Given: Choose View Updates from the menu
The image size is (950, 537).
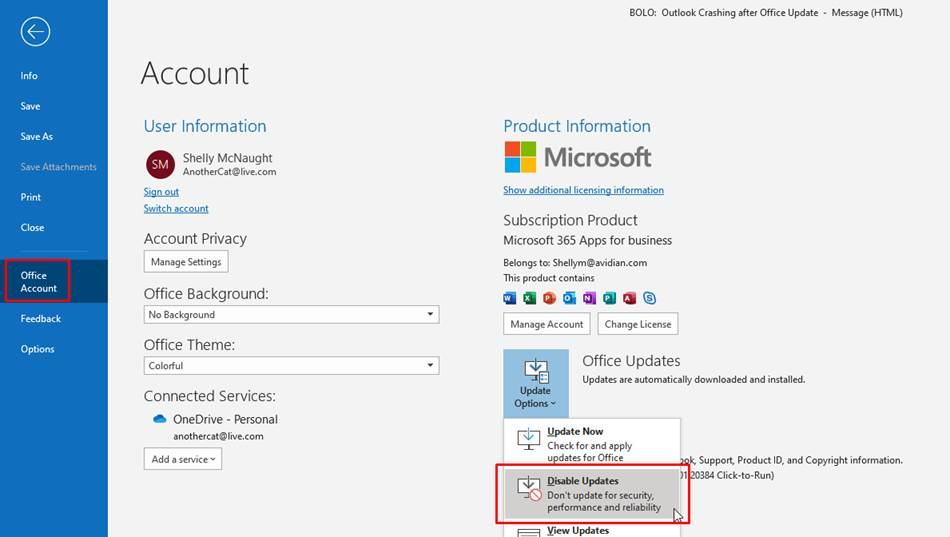Looking at the screenshot, I should click(591, 530).
